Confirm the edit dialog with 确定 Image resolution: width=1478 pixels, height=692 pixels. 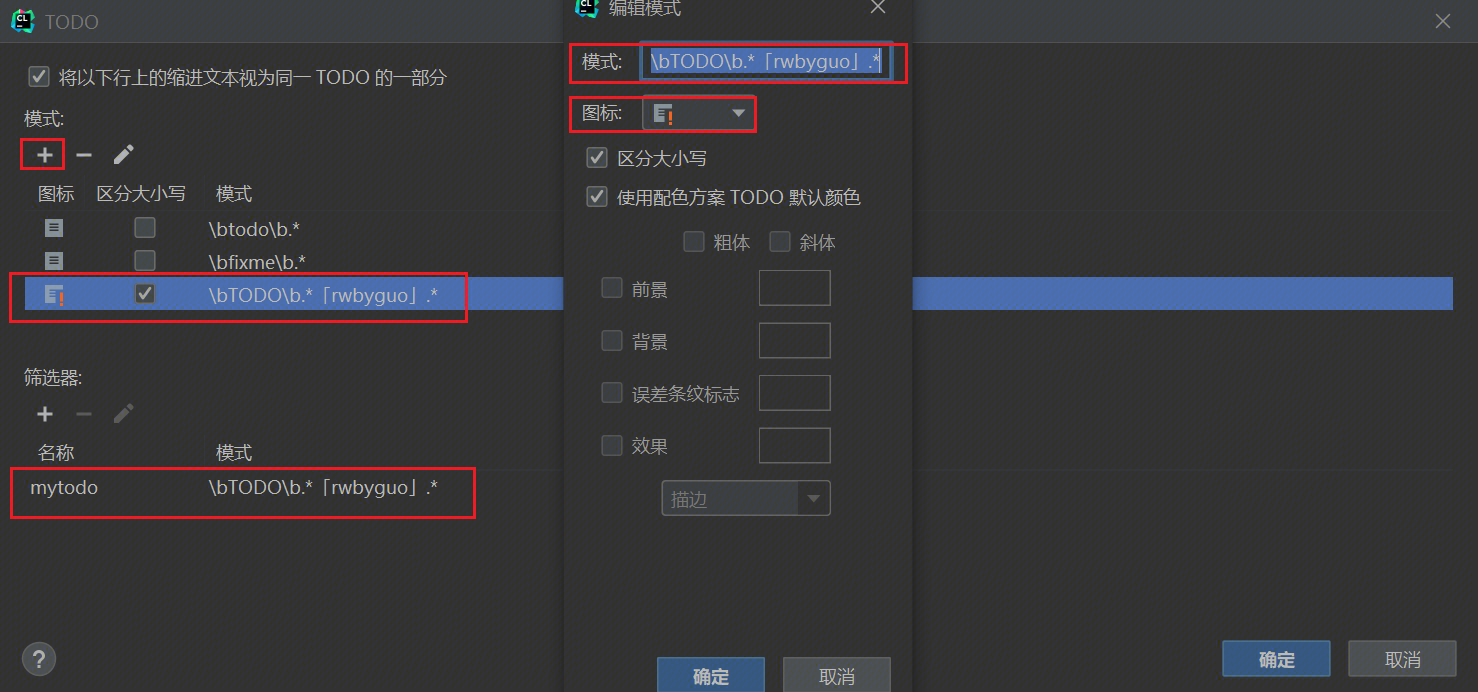(x=711, y=675)
